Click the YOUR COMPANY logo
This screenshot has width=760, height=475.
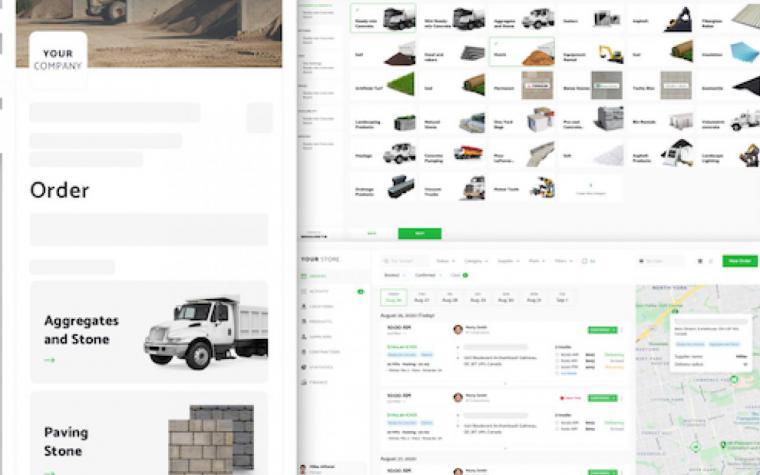pos(58,60)
